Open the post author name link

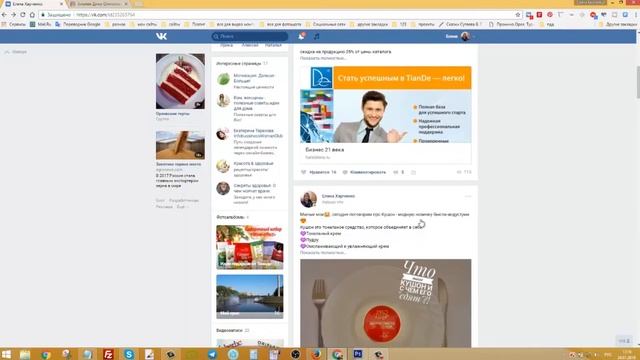pos(338,196)
